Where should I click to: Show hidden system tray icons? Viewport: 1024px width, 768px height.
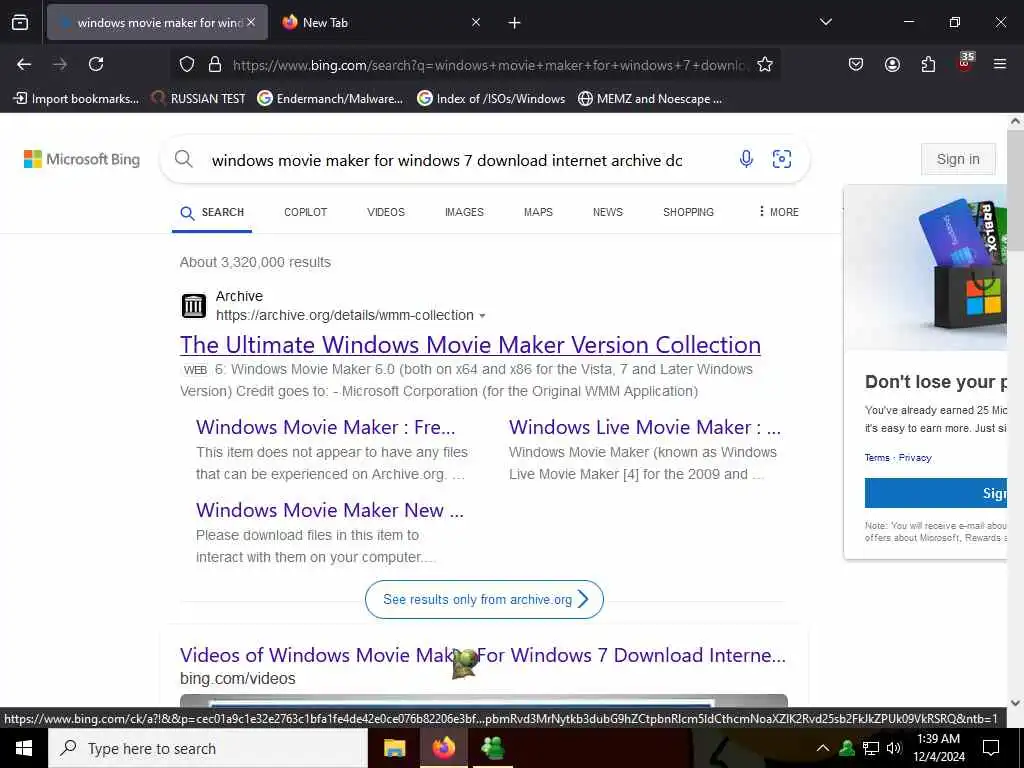point(823,748)
